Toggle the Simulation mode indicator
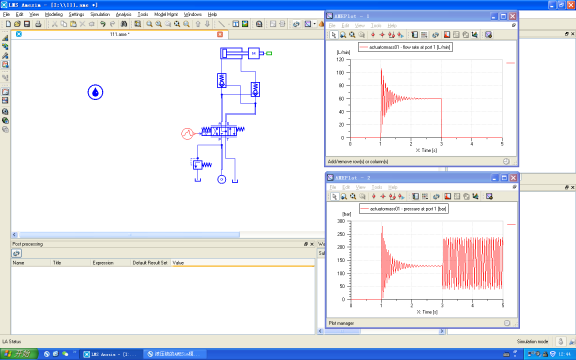The width and height of the screenshot is (576, 360). 532,341
